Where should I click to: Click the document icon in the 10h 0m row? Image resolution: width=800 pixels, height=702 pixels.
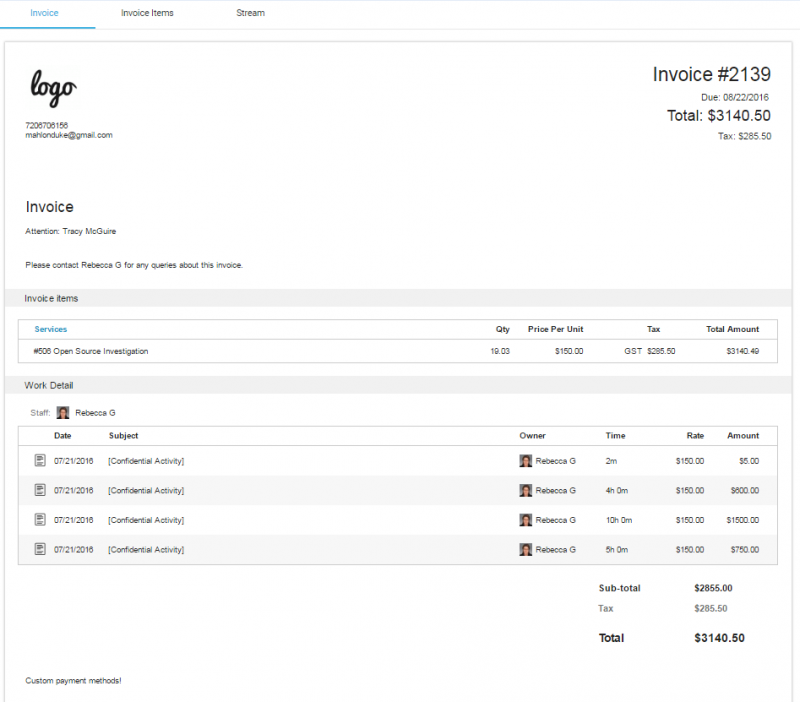click(40, 520)
